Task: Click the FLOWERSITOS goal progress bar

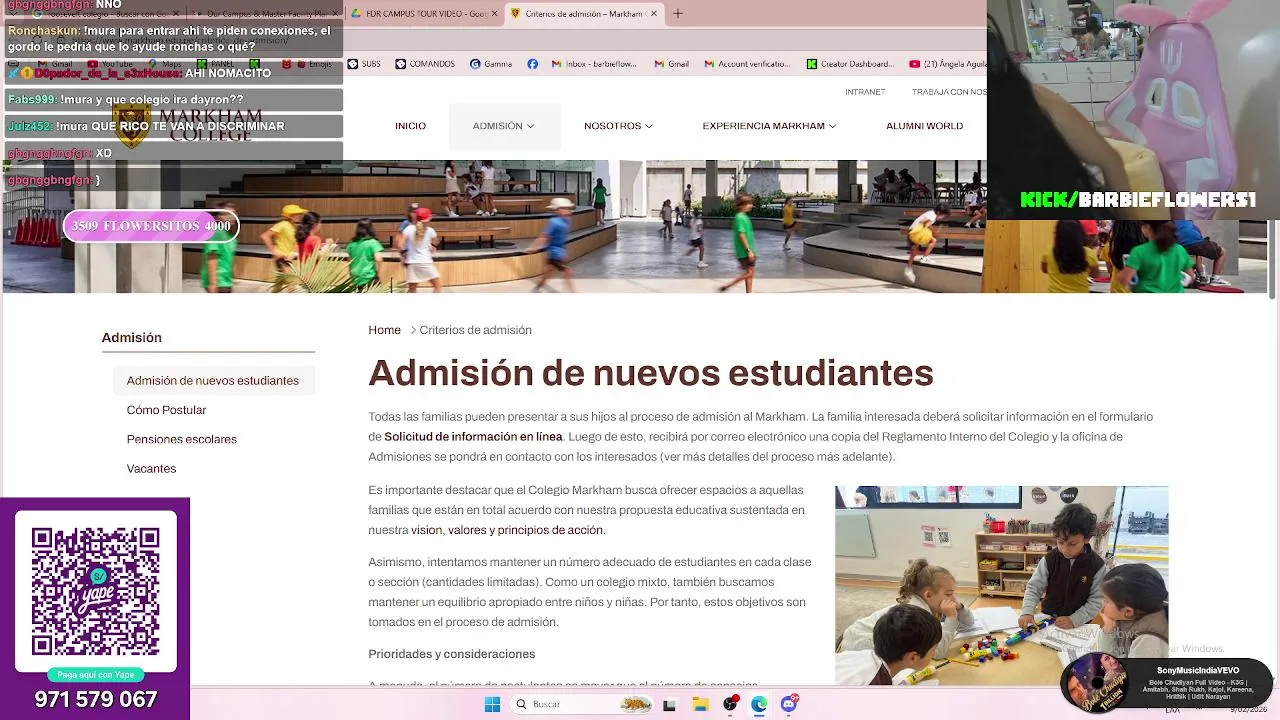Action: click(151, 226)
